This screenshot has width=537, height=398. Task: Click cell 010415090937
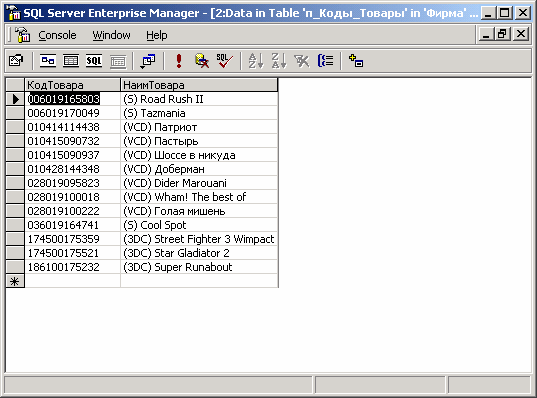coord(72,155)
